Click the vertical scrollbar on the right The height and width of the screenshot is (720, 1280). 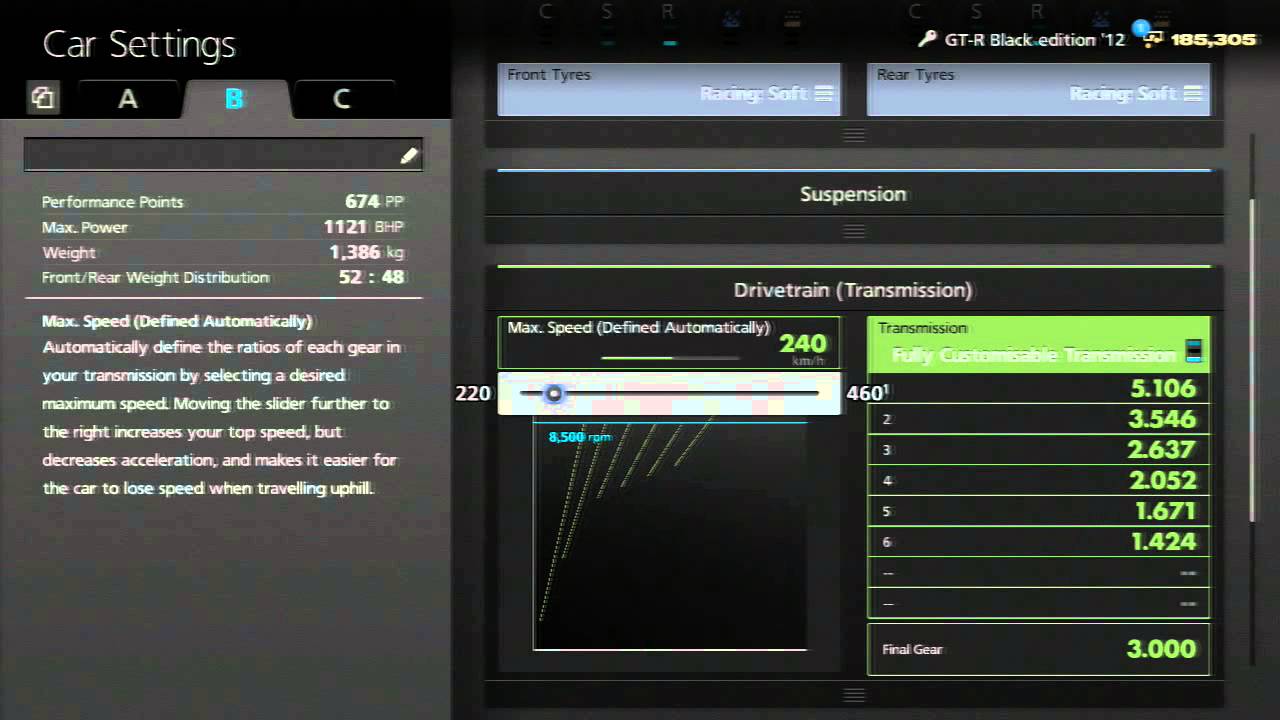(x=1251, y=360)
